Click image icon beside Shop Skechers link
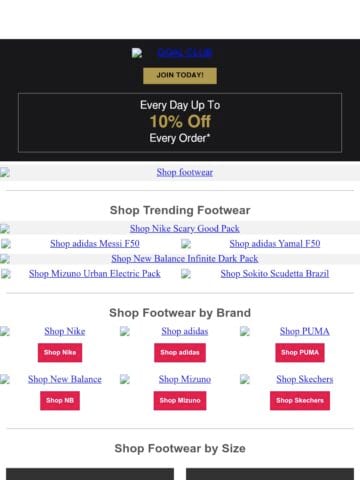 (245, 379)
